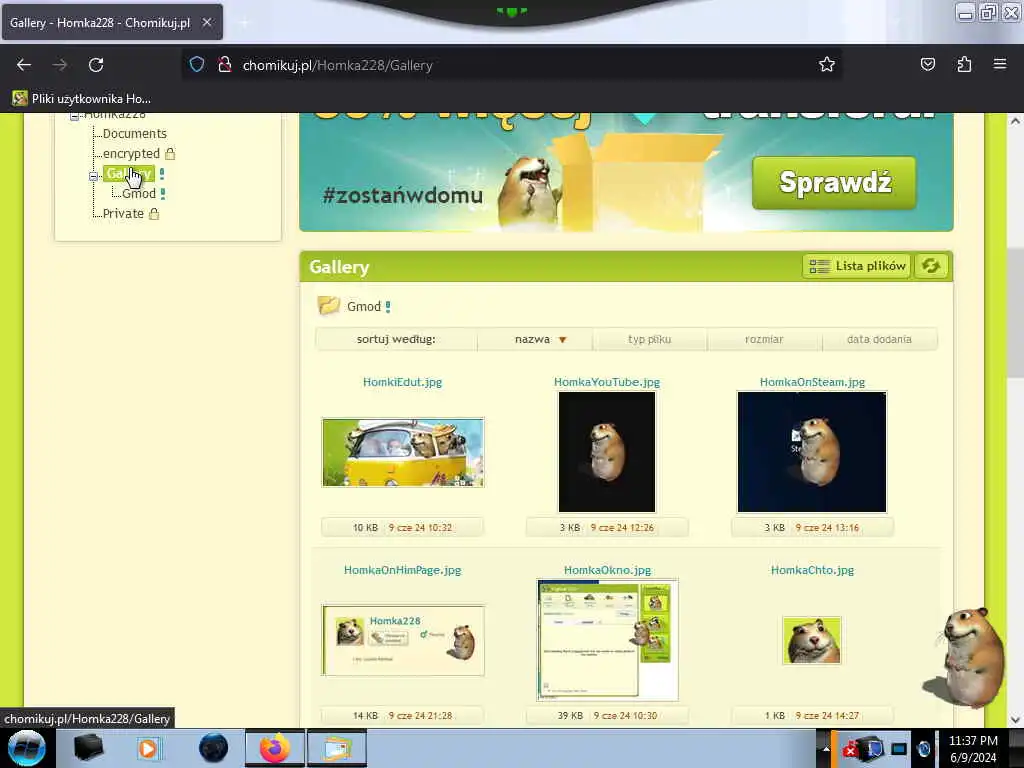Show hidden system tray icons arrow
This screenshot has width=1024, height=768.
tap(825, 749)
